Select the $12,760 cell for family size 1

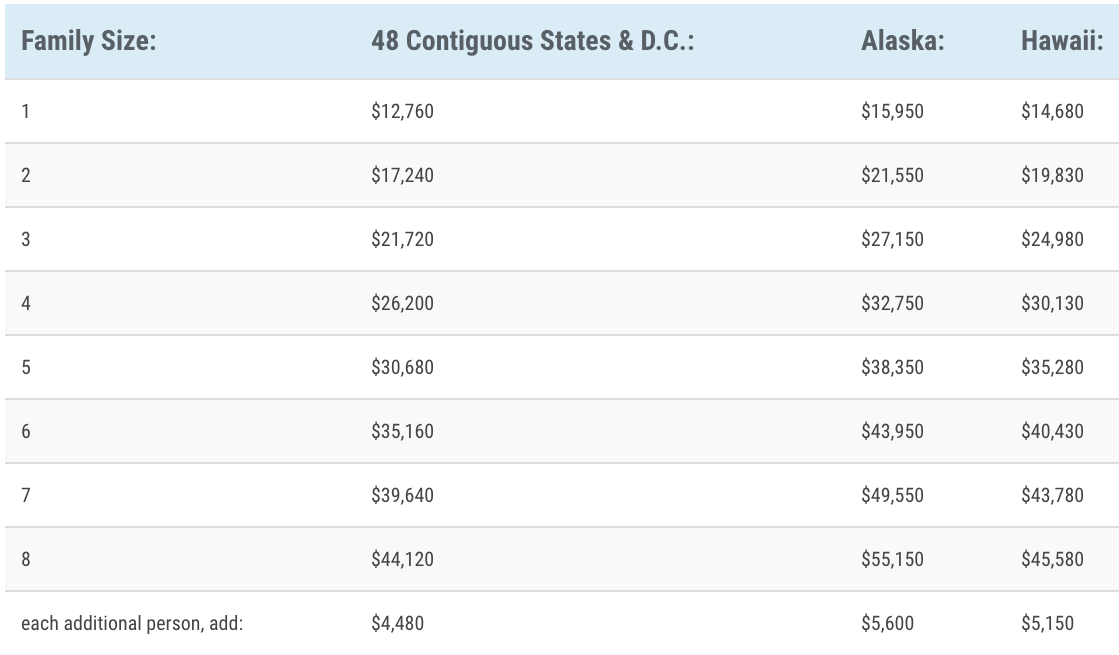coord(402,111)
